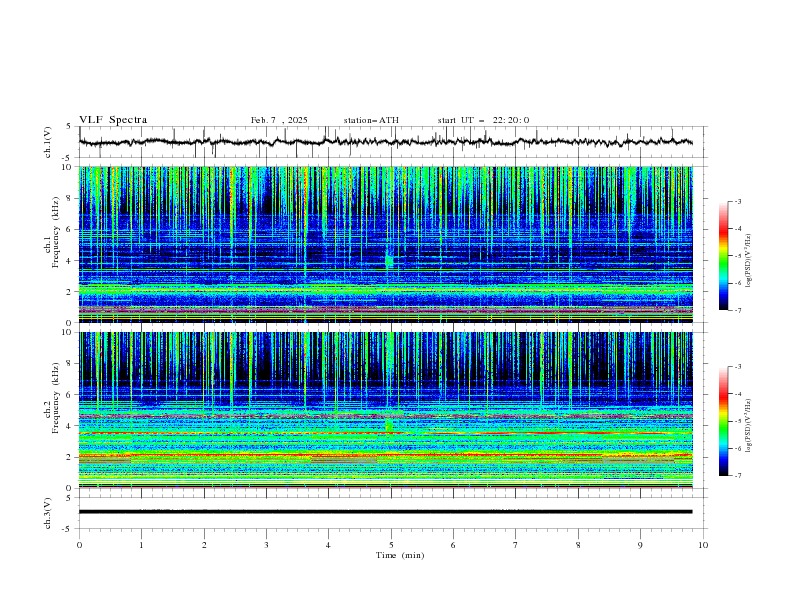The image size is (792, 612).
Task: Click the ch.1 frequency tick label "4"
Action: pyautogui.click(x=70, y=261)
